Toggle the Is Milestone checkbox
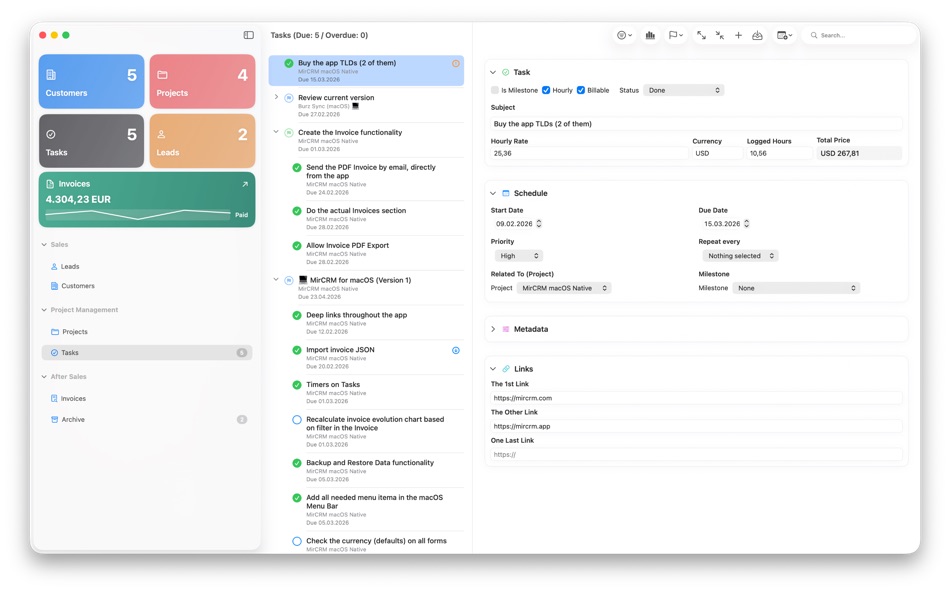This screenshot has height=594, width=950. pos(495,90)
